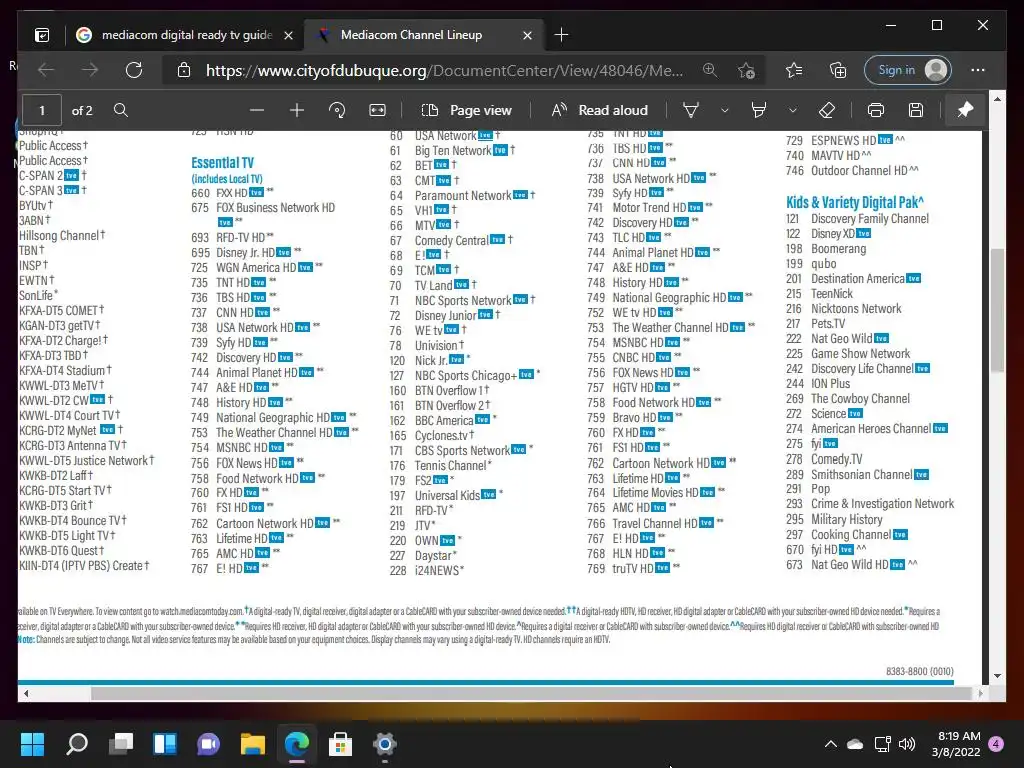Screen dimensions: 1024x768
Task: Unpin the PDF toolbar
Action: point(965,110)
